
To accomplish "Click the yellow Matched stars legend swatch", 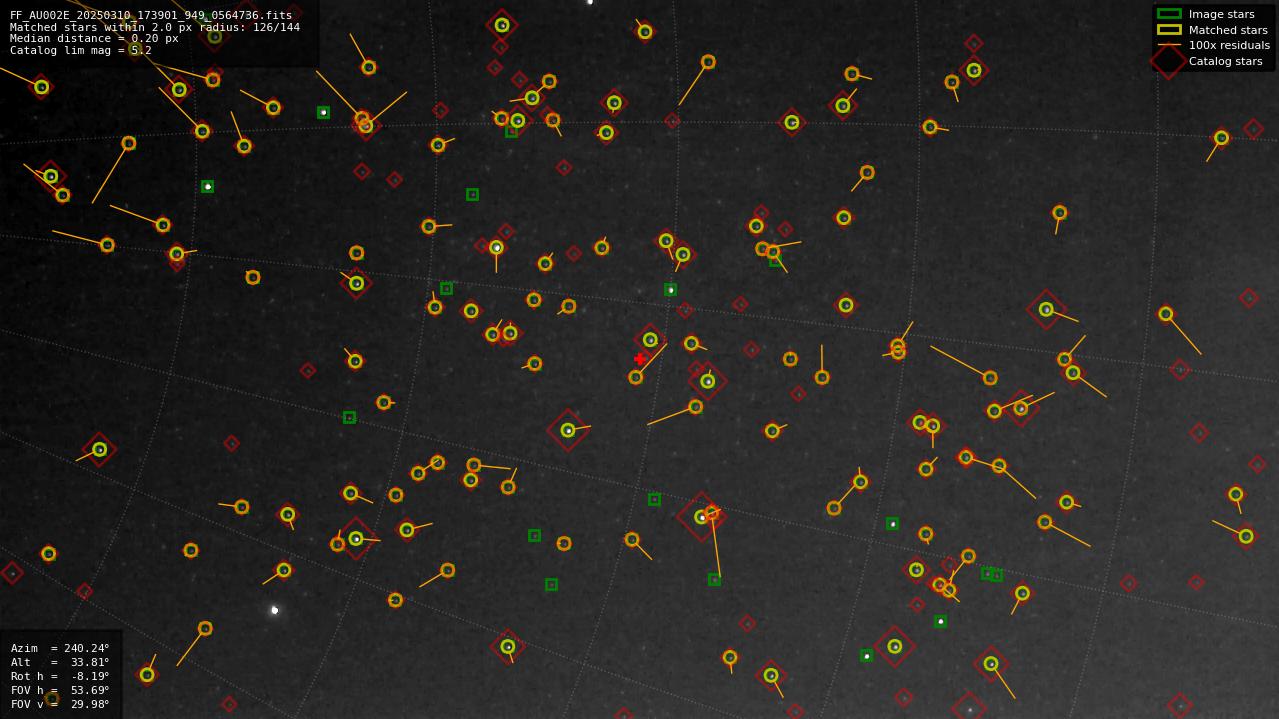I will click(1169, 30).
